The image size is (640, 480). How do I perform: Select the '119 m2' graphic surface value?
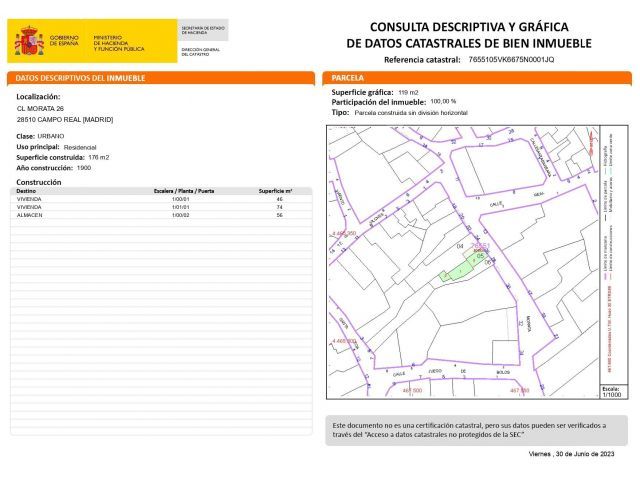(x=408, y=93)
